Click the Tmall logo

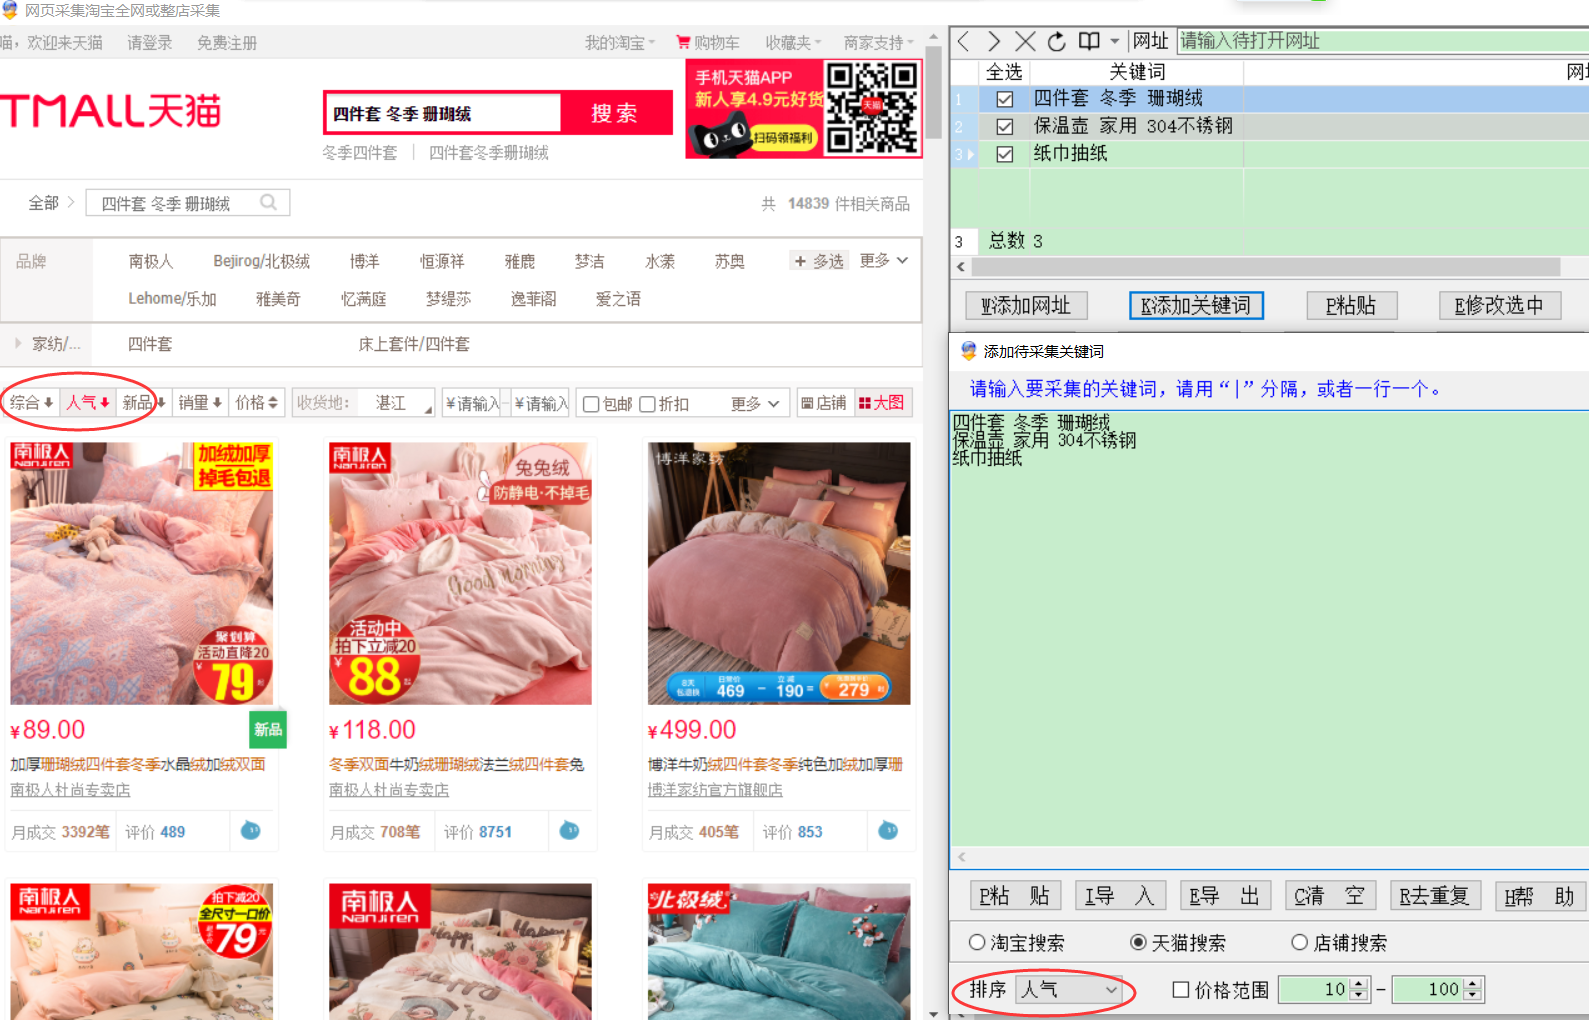(111, 111)
